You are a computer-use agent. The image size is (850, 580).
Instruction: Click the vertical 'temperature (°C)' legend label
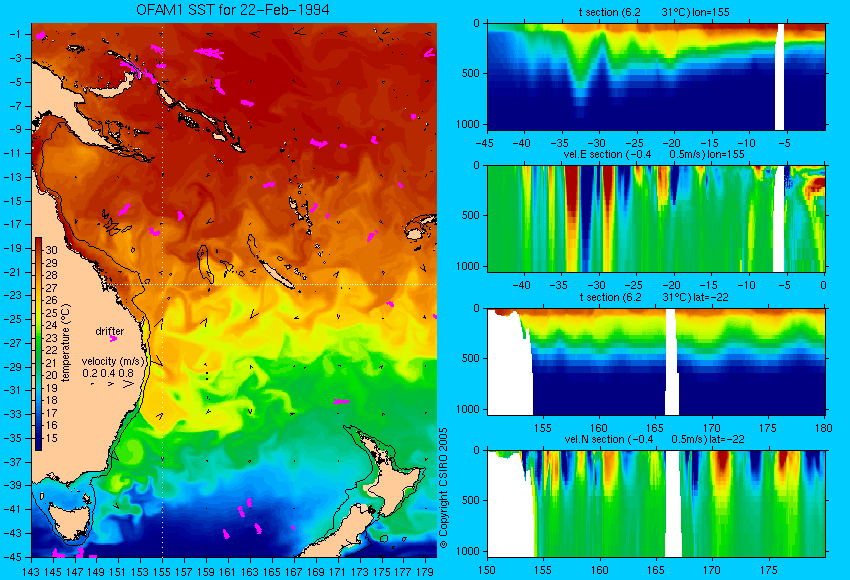[x=66, y=343]
